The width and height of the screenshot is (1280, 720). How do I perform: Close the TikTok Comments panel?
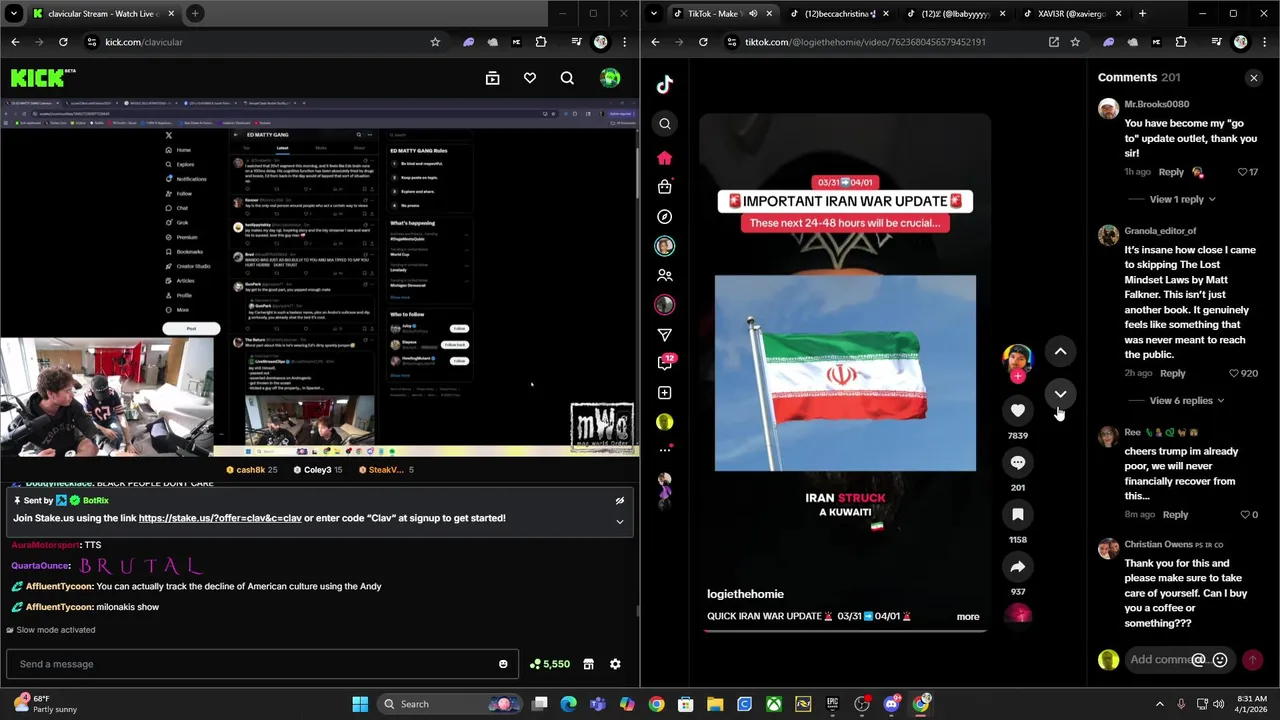[1253, 78]
